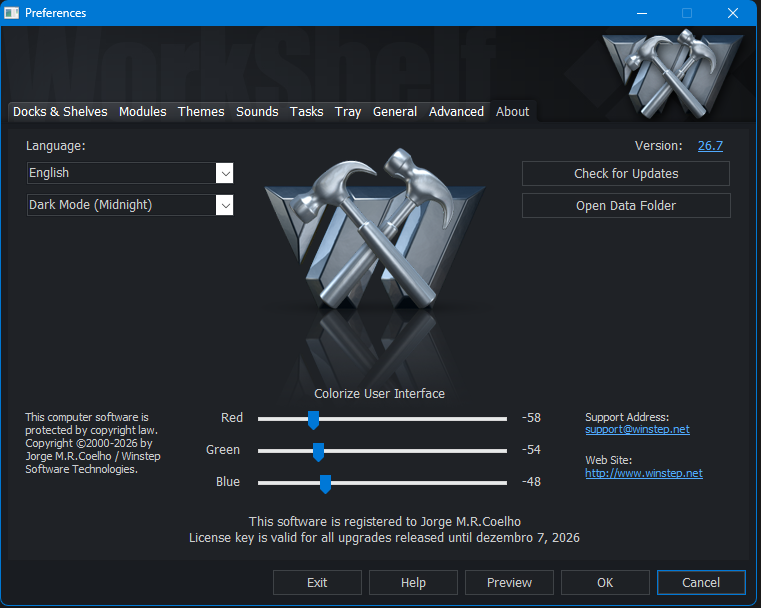
Task: Click Open Data Folder button
Action: coord(626,206)
